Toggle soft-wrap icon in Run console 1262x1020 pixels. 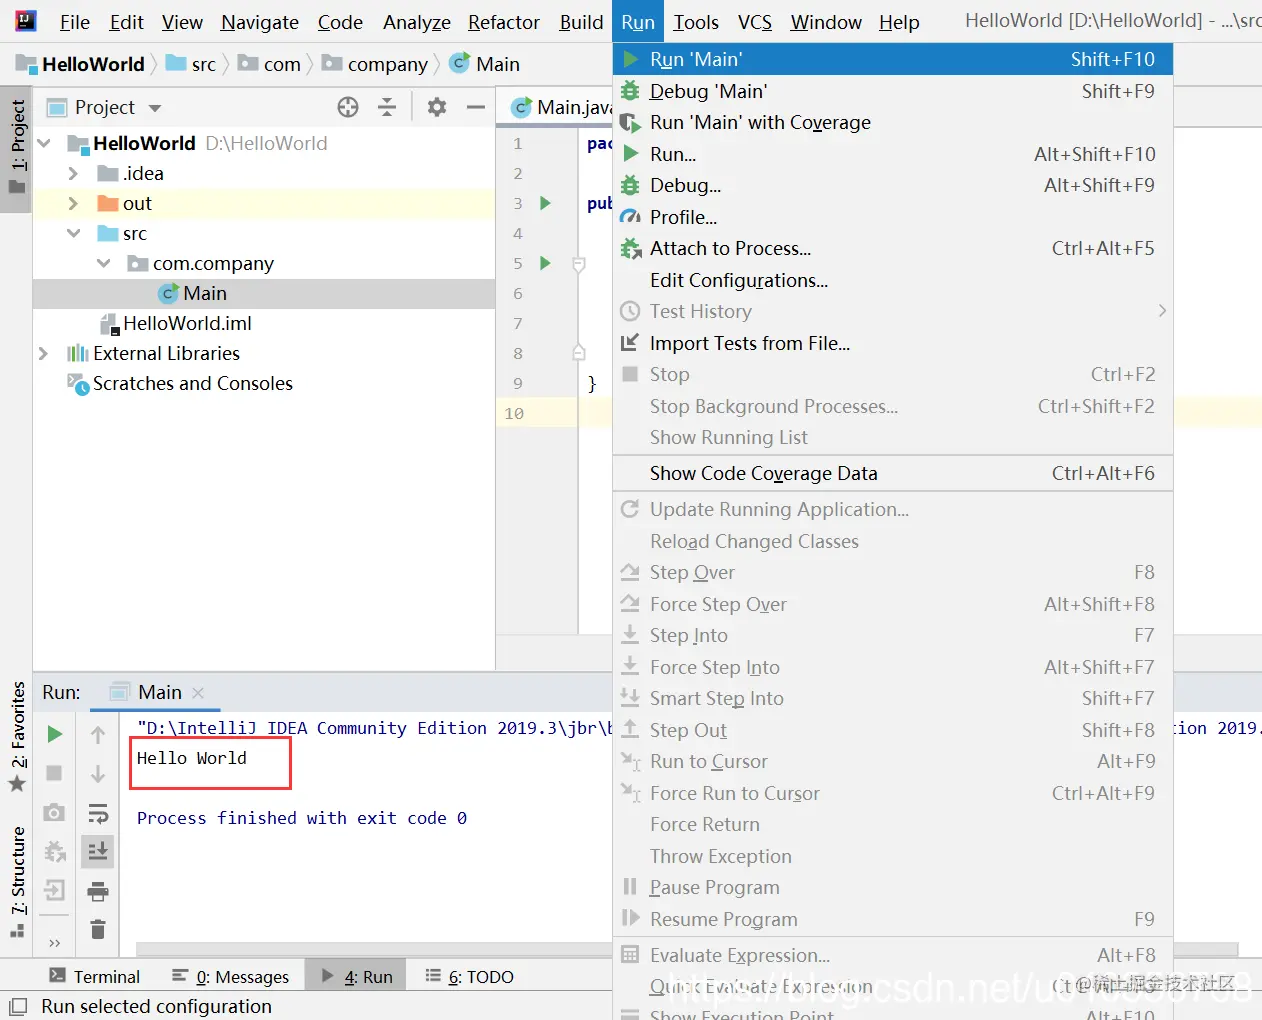tap(98, 813)
